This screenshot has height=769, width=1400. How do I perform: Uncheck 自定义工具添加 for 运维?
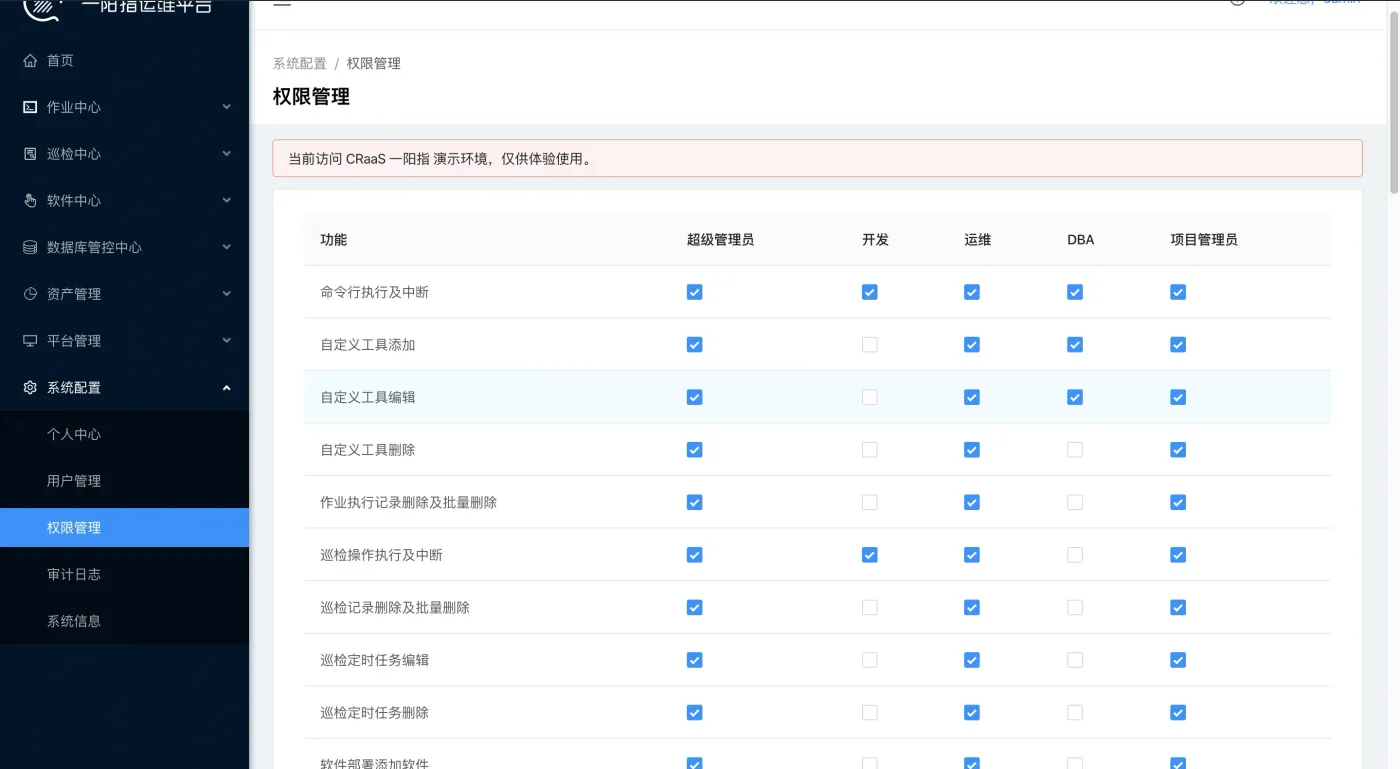pyautogui.click(x=971, y=345)
